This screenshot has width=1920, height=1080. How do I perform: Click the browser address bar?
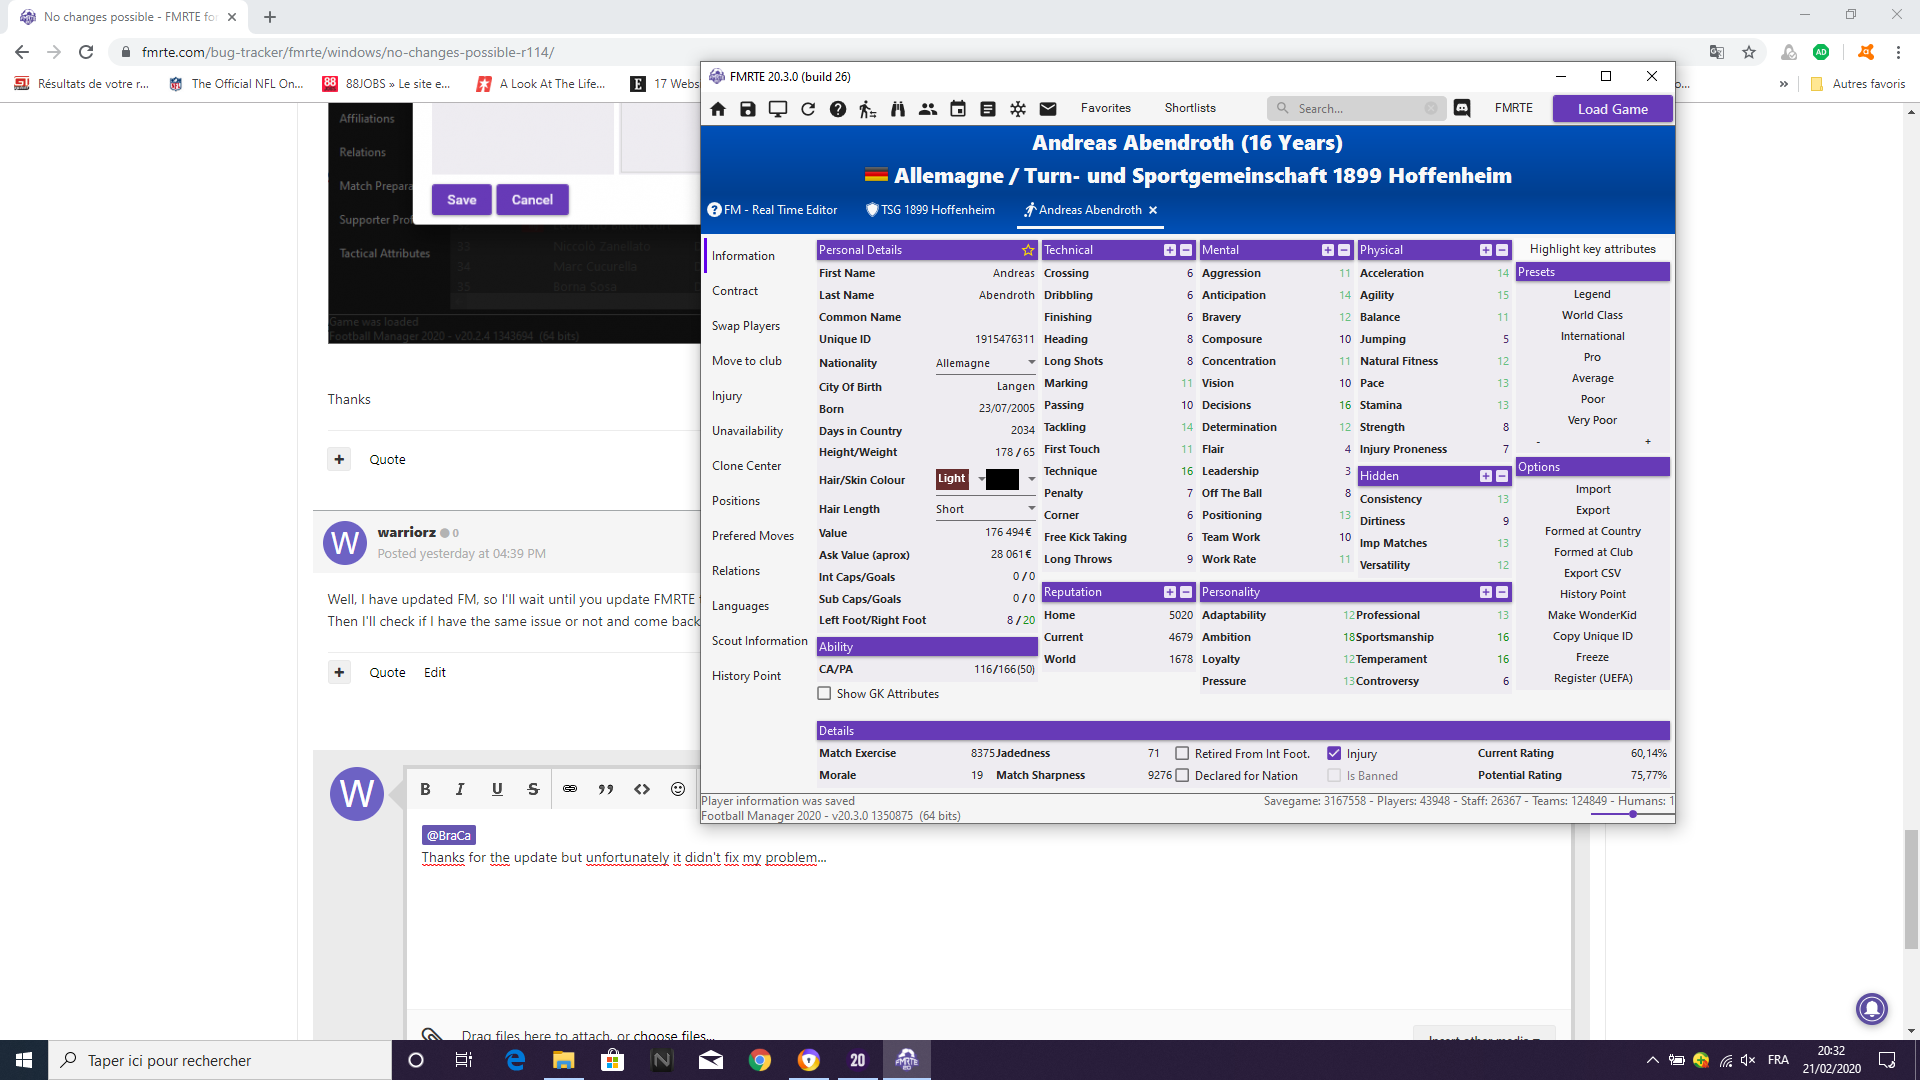pyautogui.click(x=900, y=52)
